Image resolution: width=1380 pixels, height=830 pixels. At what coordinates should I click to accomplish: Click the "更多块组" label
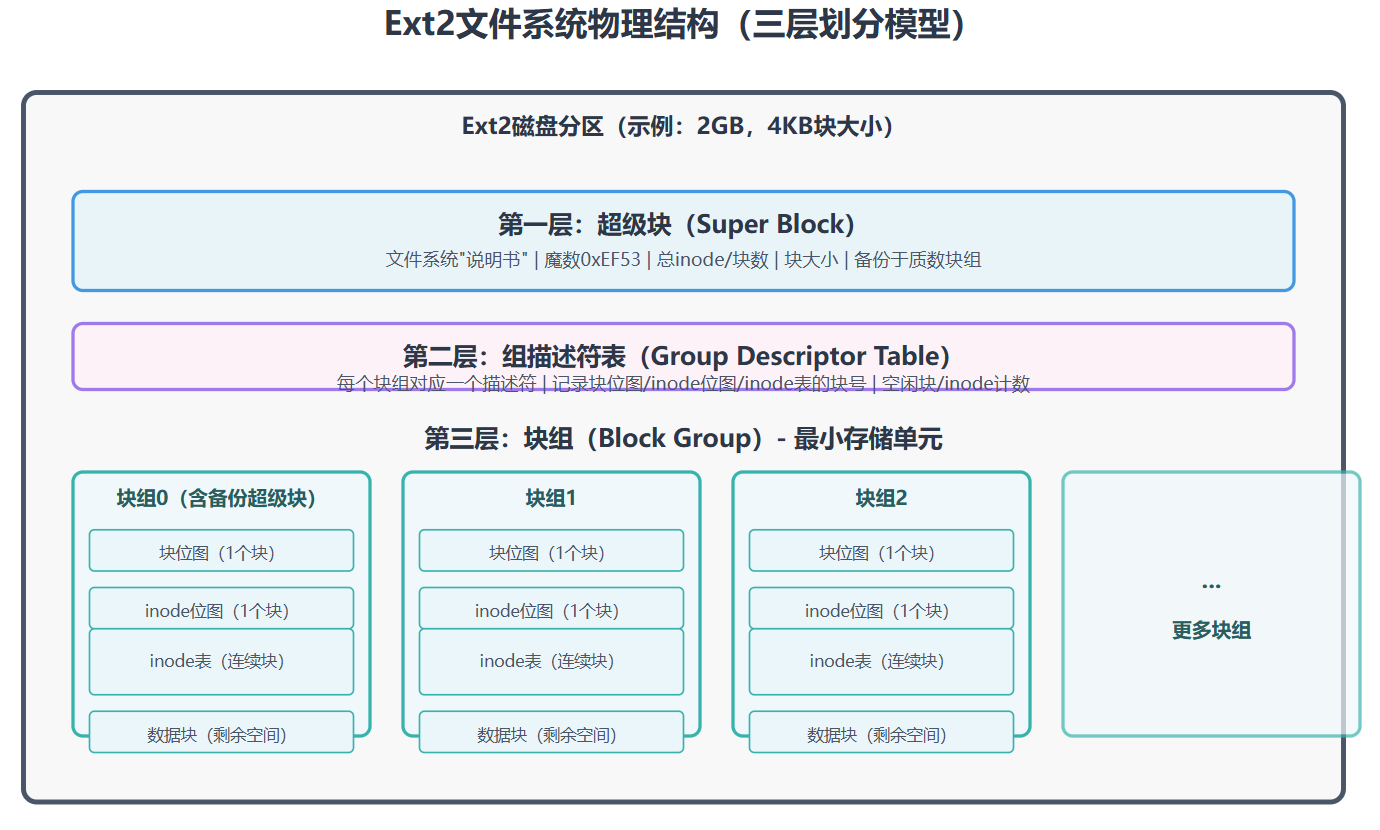tap(1211, 630)
